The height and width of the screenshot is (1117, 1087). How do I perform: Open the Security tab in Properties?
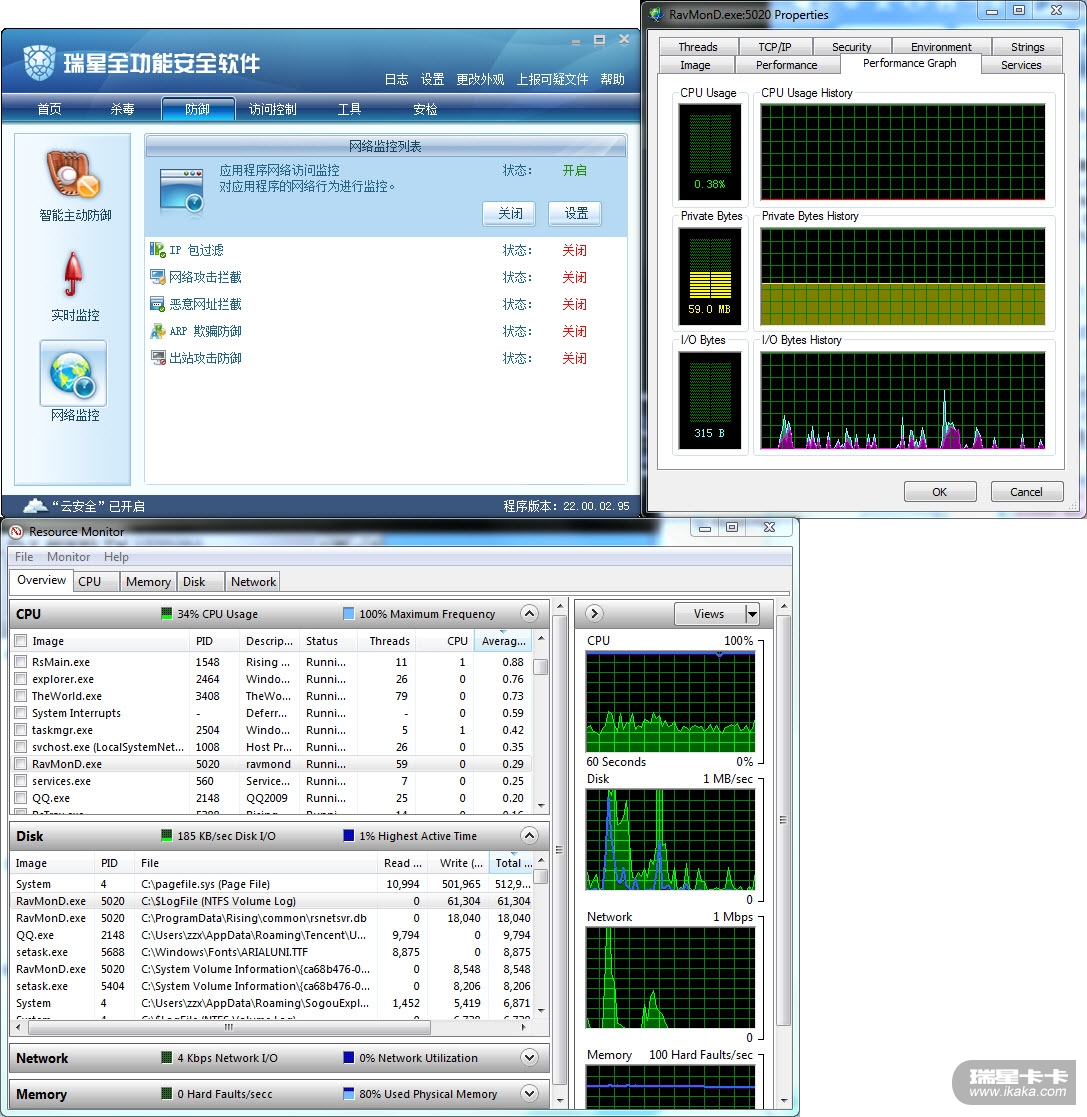[851, 46]
